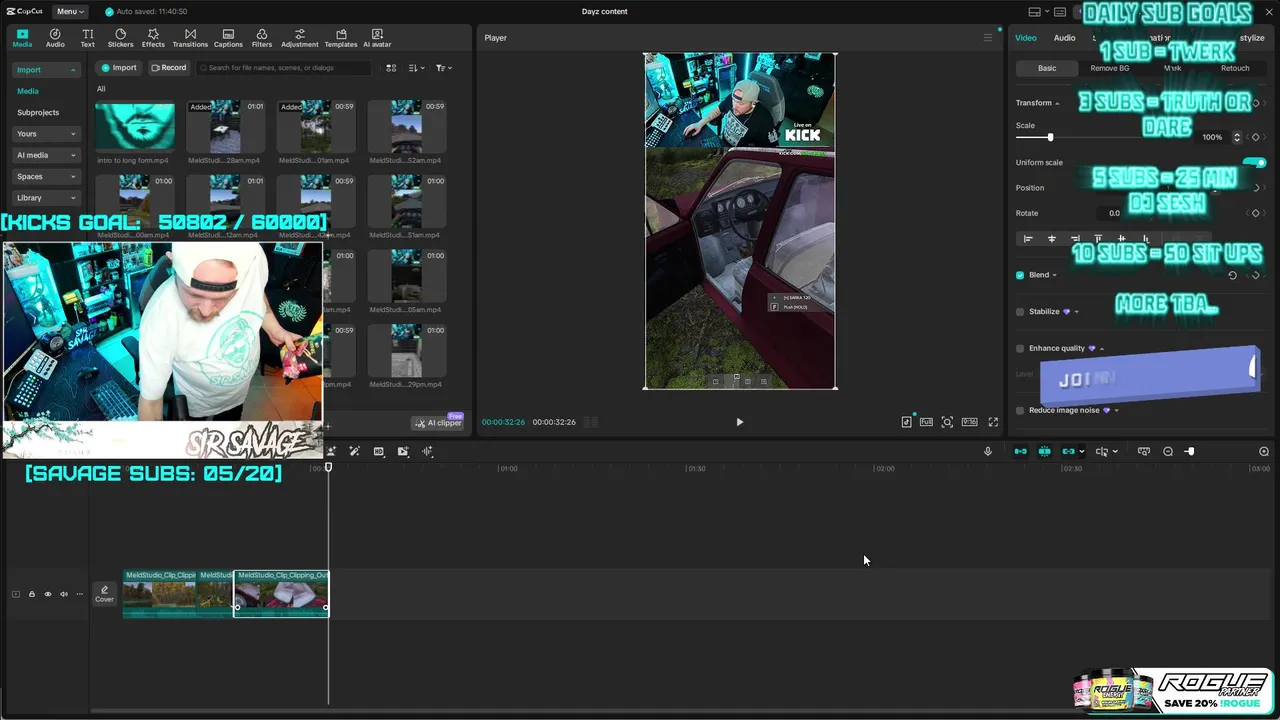Toggle the Uniform scale switch
The image size is (1280, 720).
pyautogui.click(x=1256, y=163)
